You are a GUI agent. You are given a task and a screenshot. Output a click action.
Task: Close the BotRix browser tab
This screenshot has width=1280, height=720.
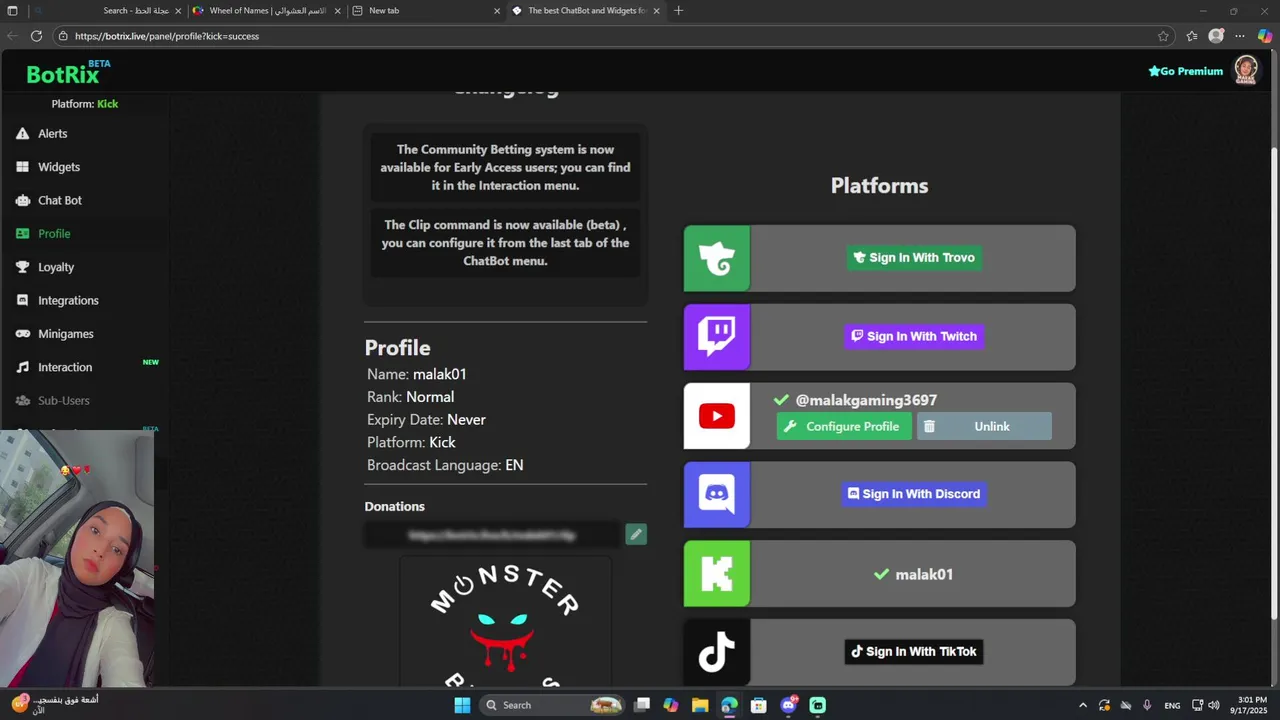pyautogui.click(x=656, y=11)
